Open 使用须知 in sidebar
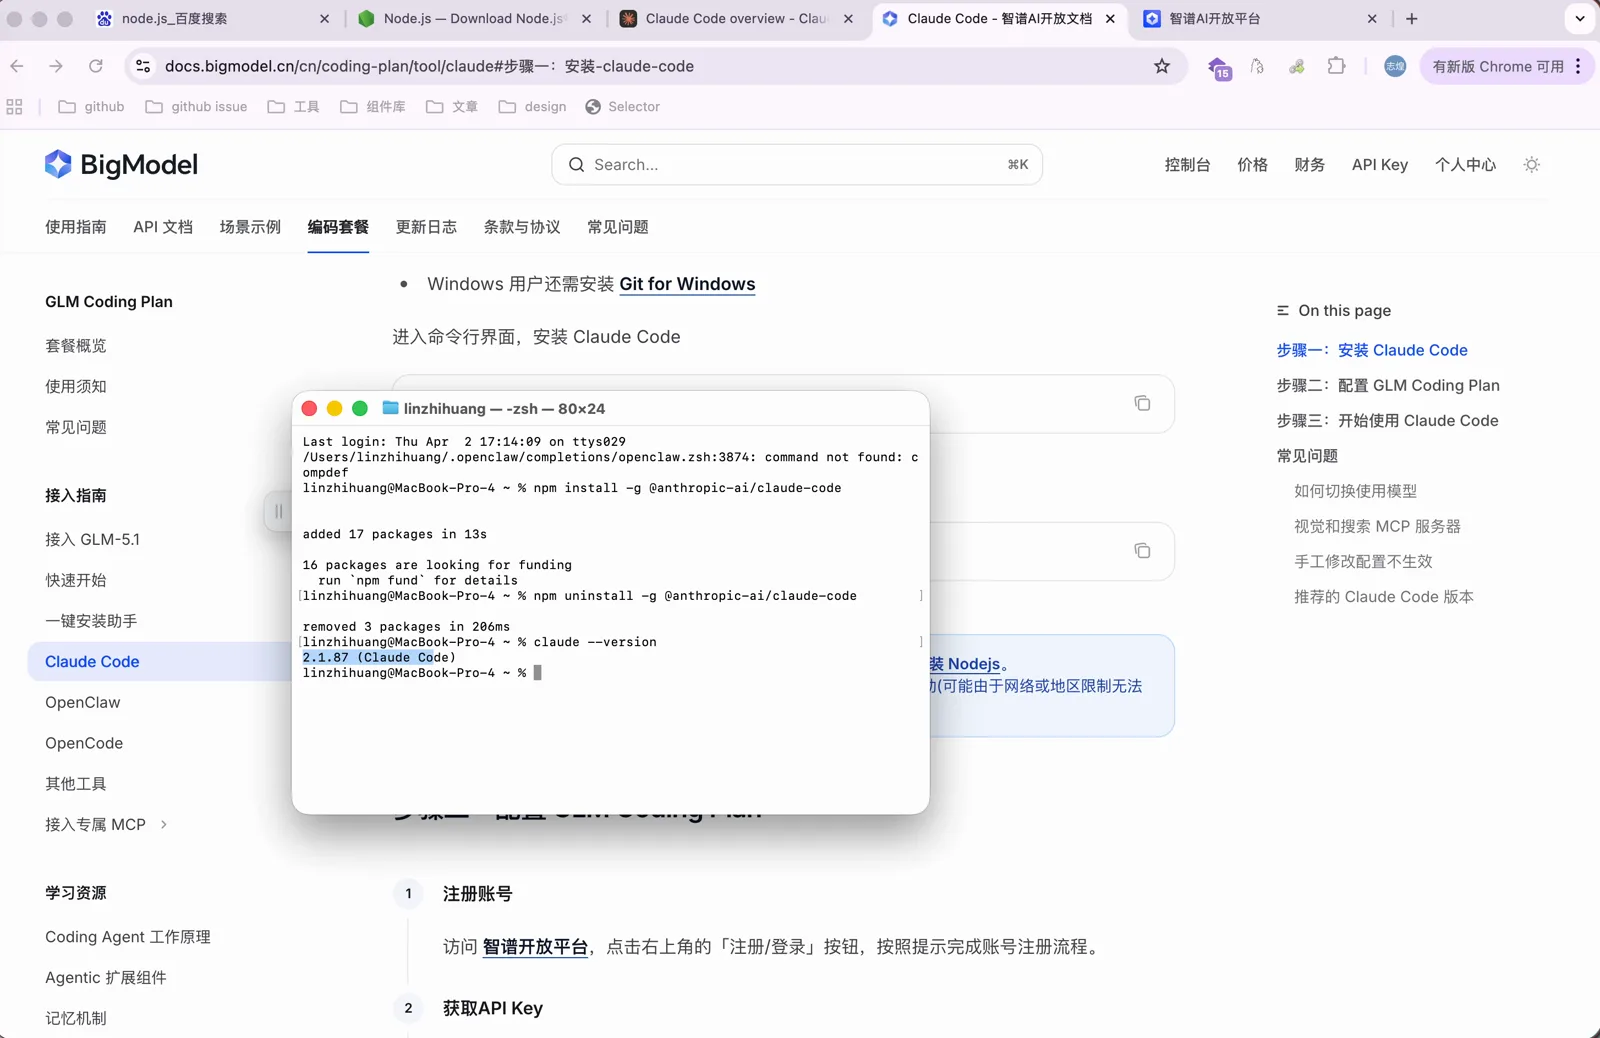This screenshot has height=1038, width=1600. 76,387
